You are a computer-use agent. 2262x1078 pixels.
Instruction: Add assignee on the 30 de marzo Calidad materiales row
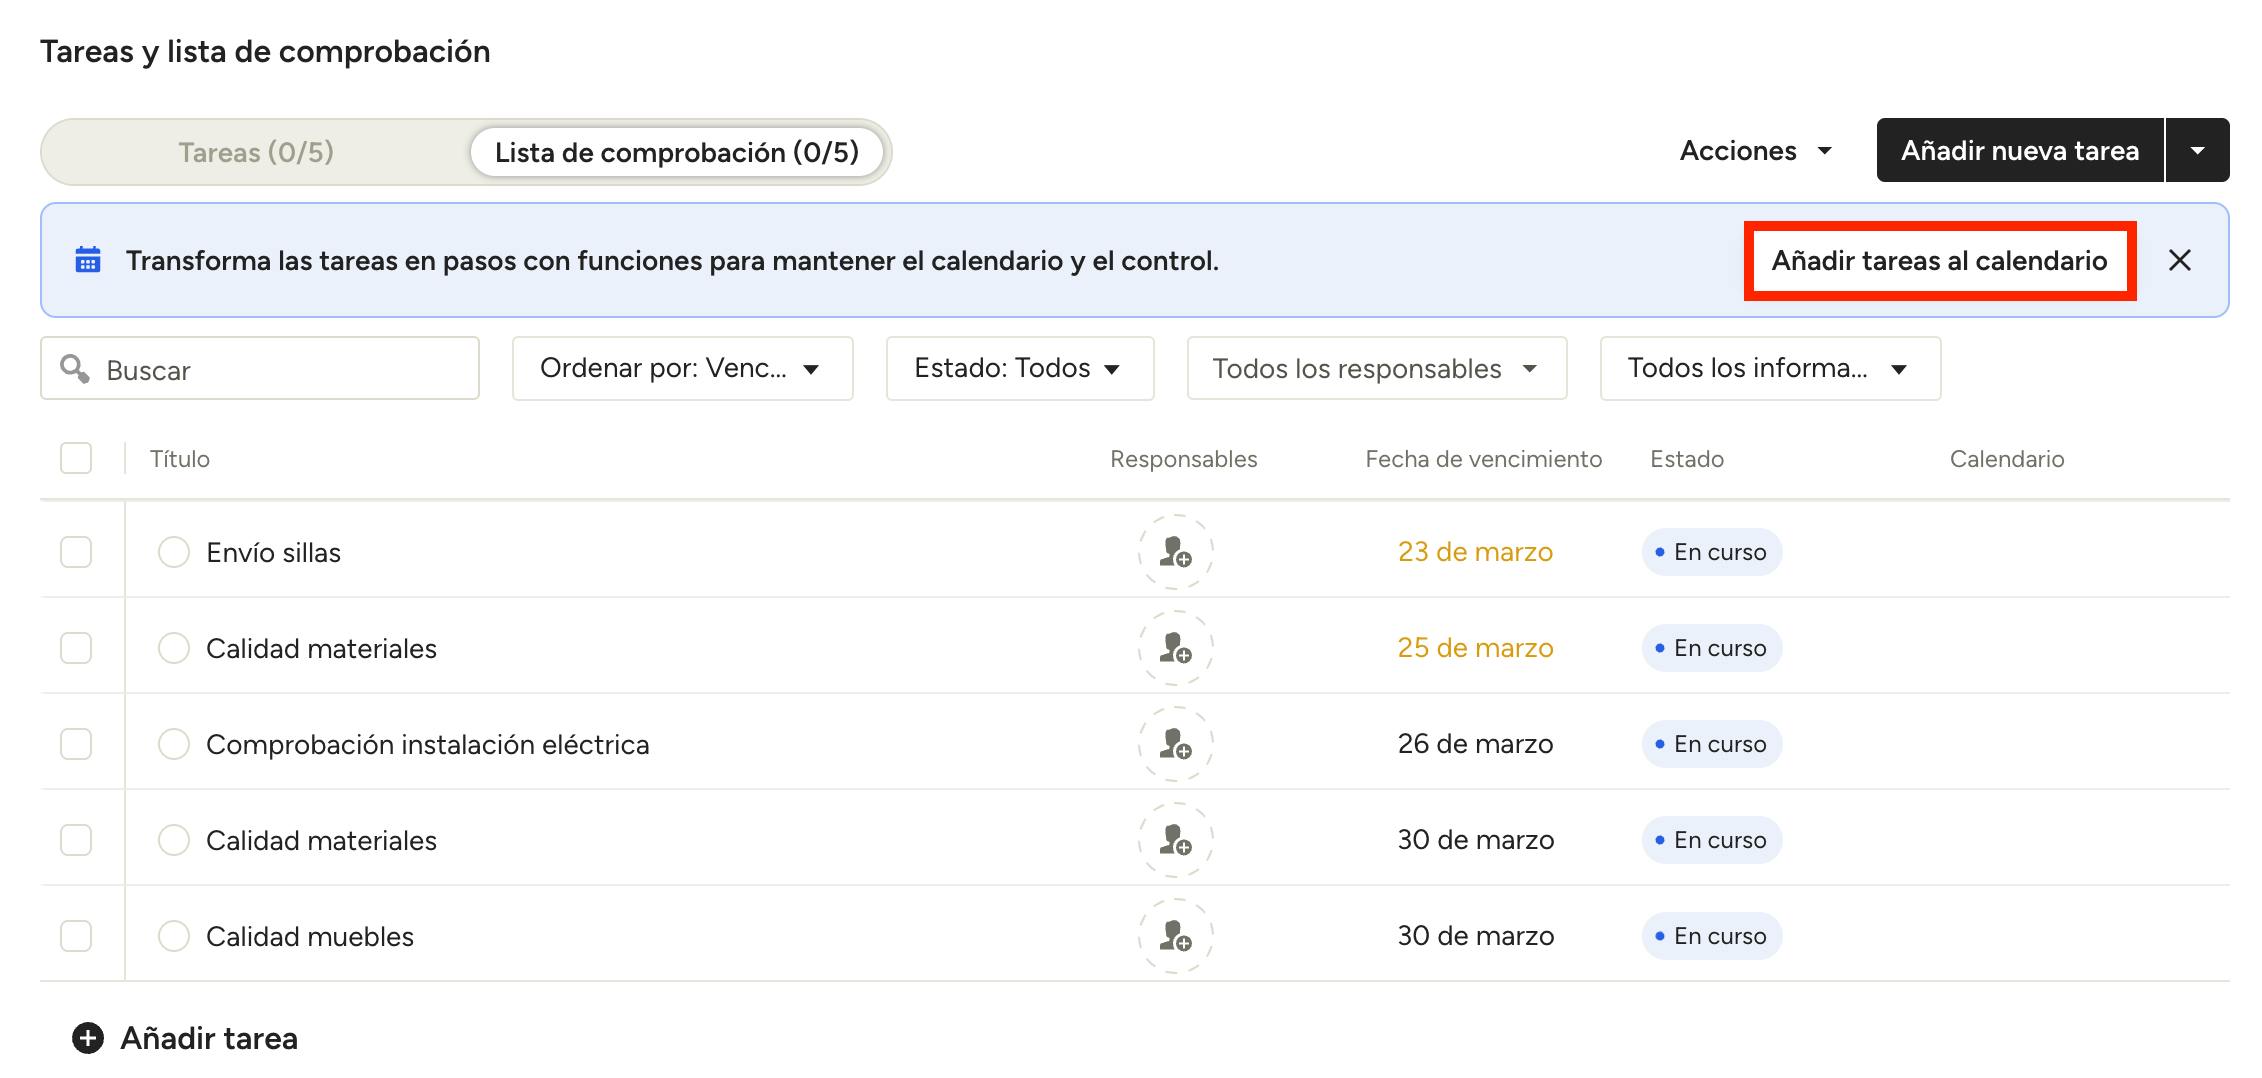(1175, 840)
